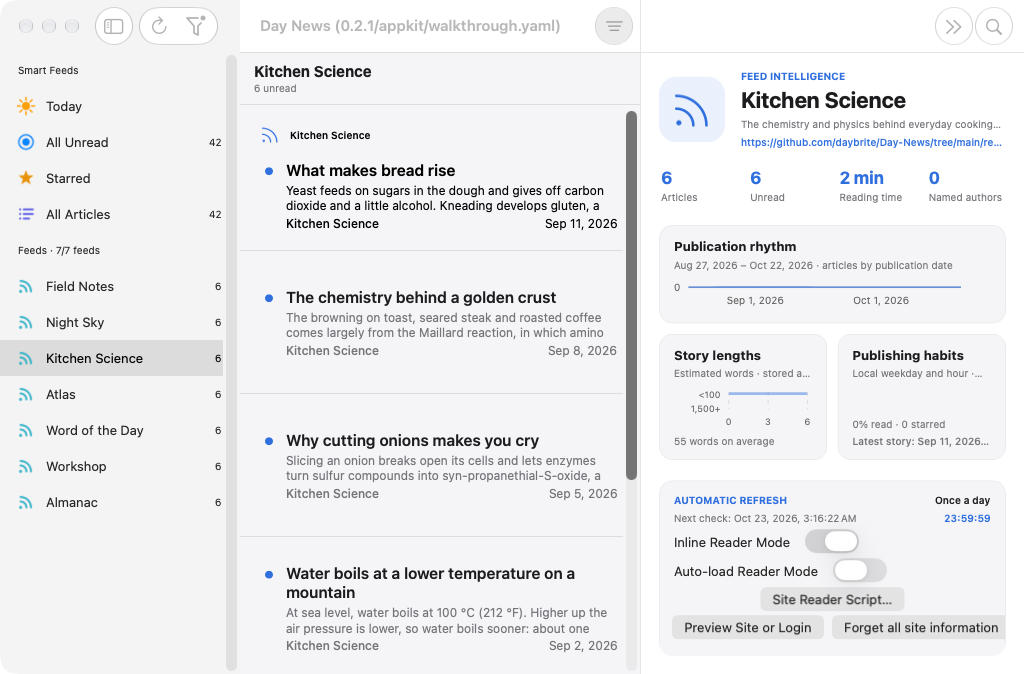The width and height of the screenshot is (1024, 674).
Task: Select the Workshop feed
Action: [x=112, y=466]
